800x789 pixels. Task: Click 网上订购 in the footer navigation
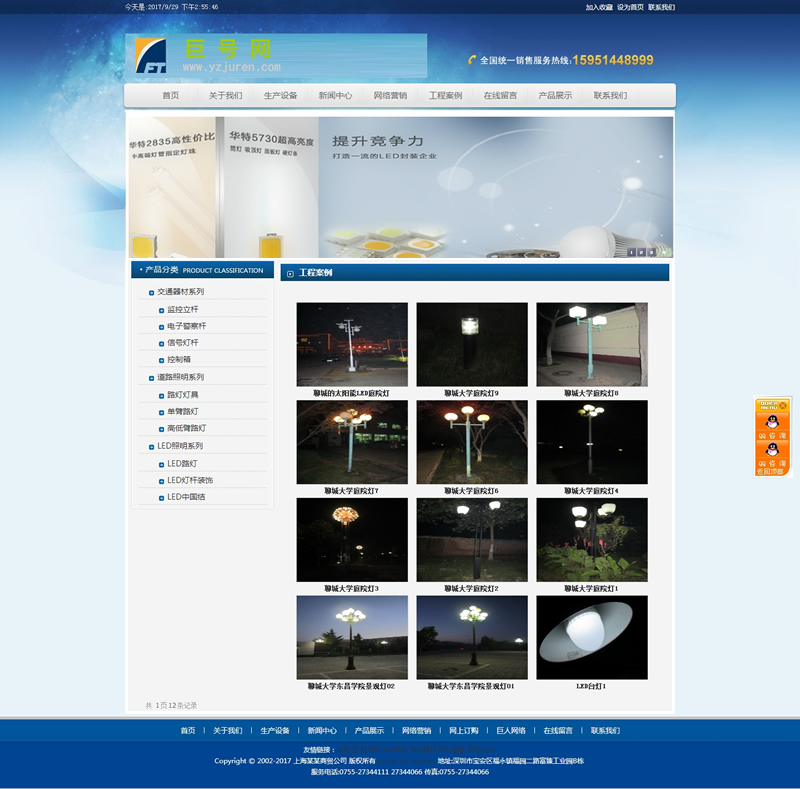pyautogui.click(x=463, y=731)
